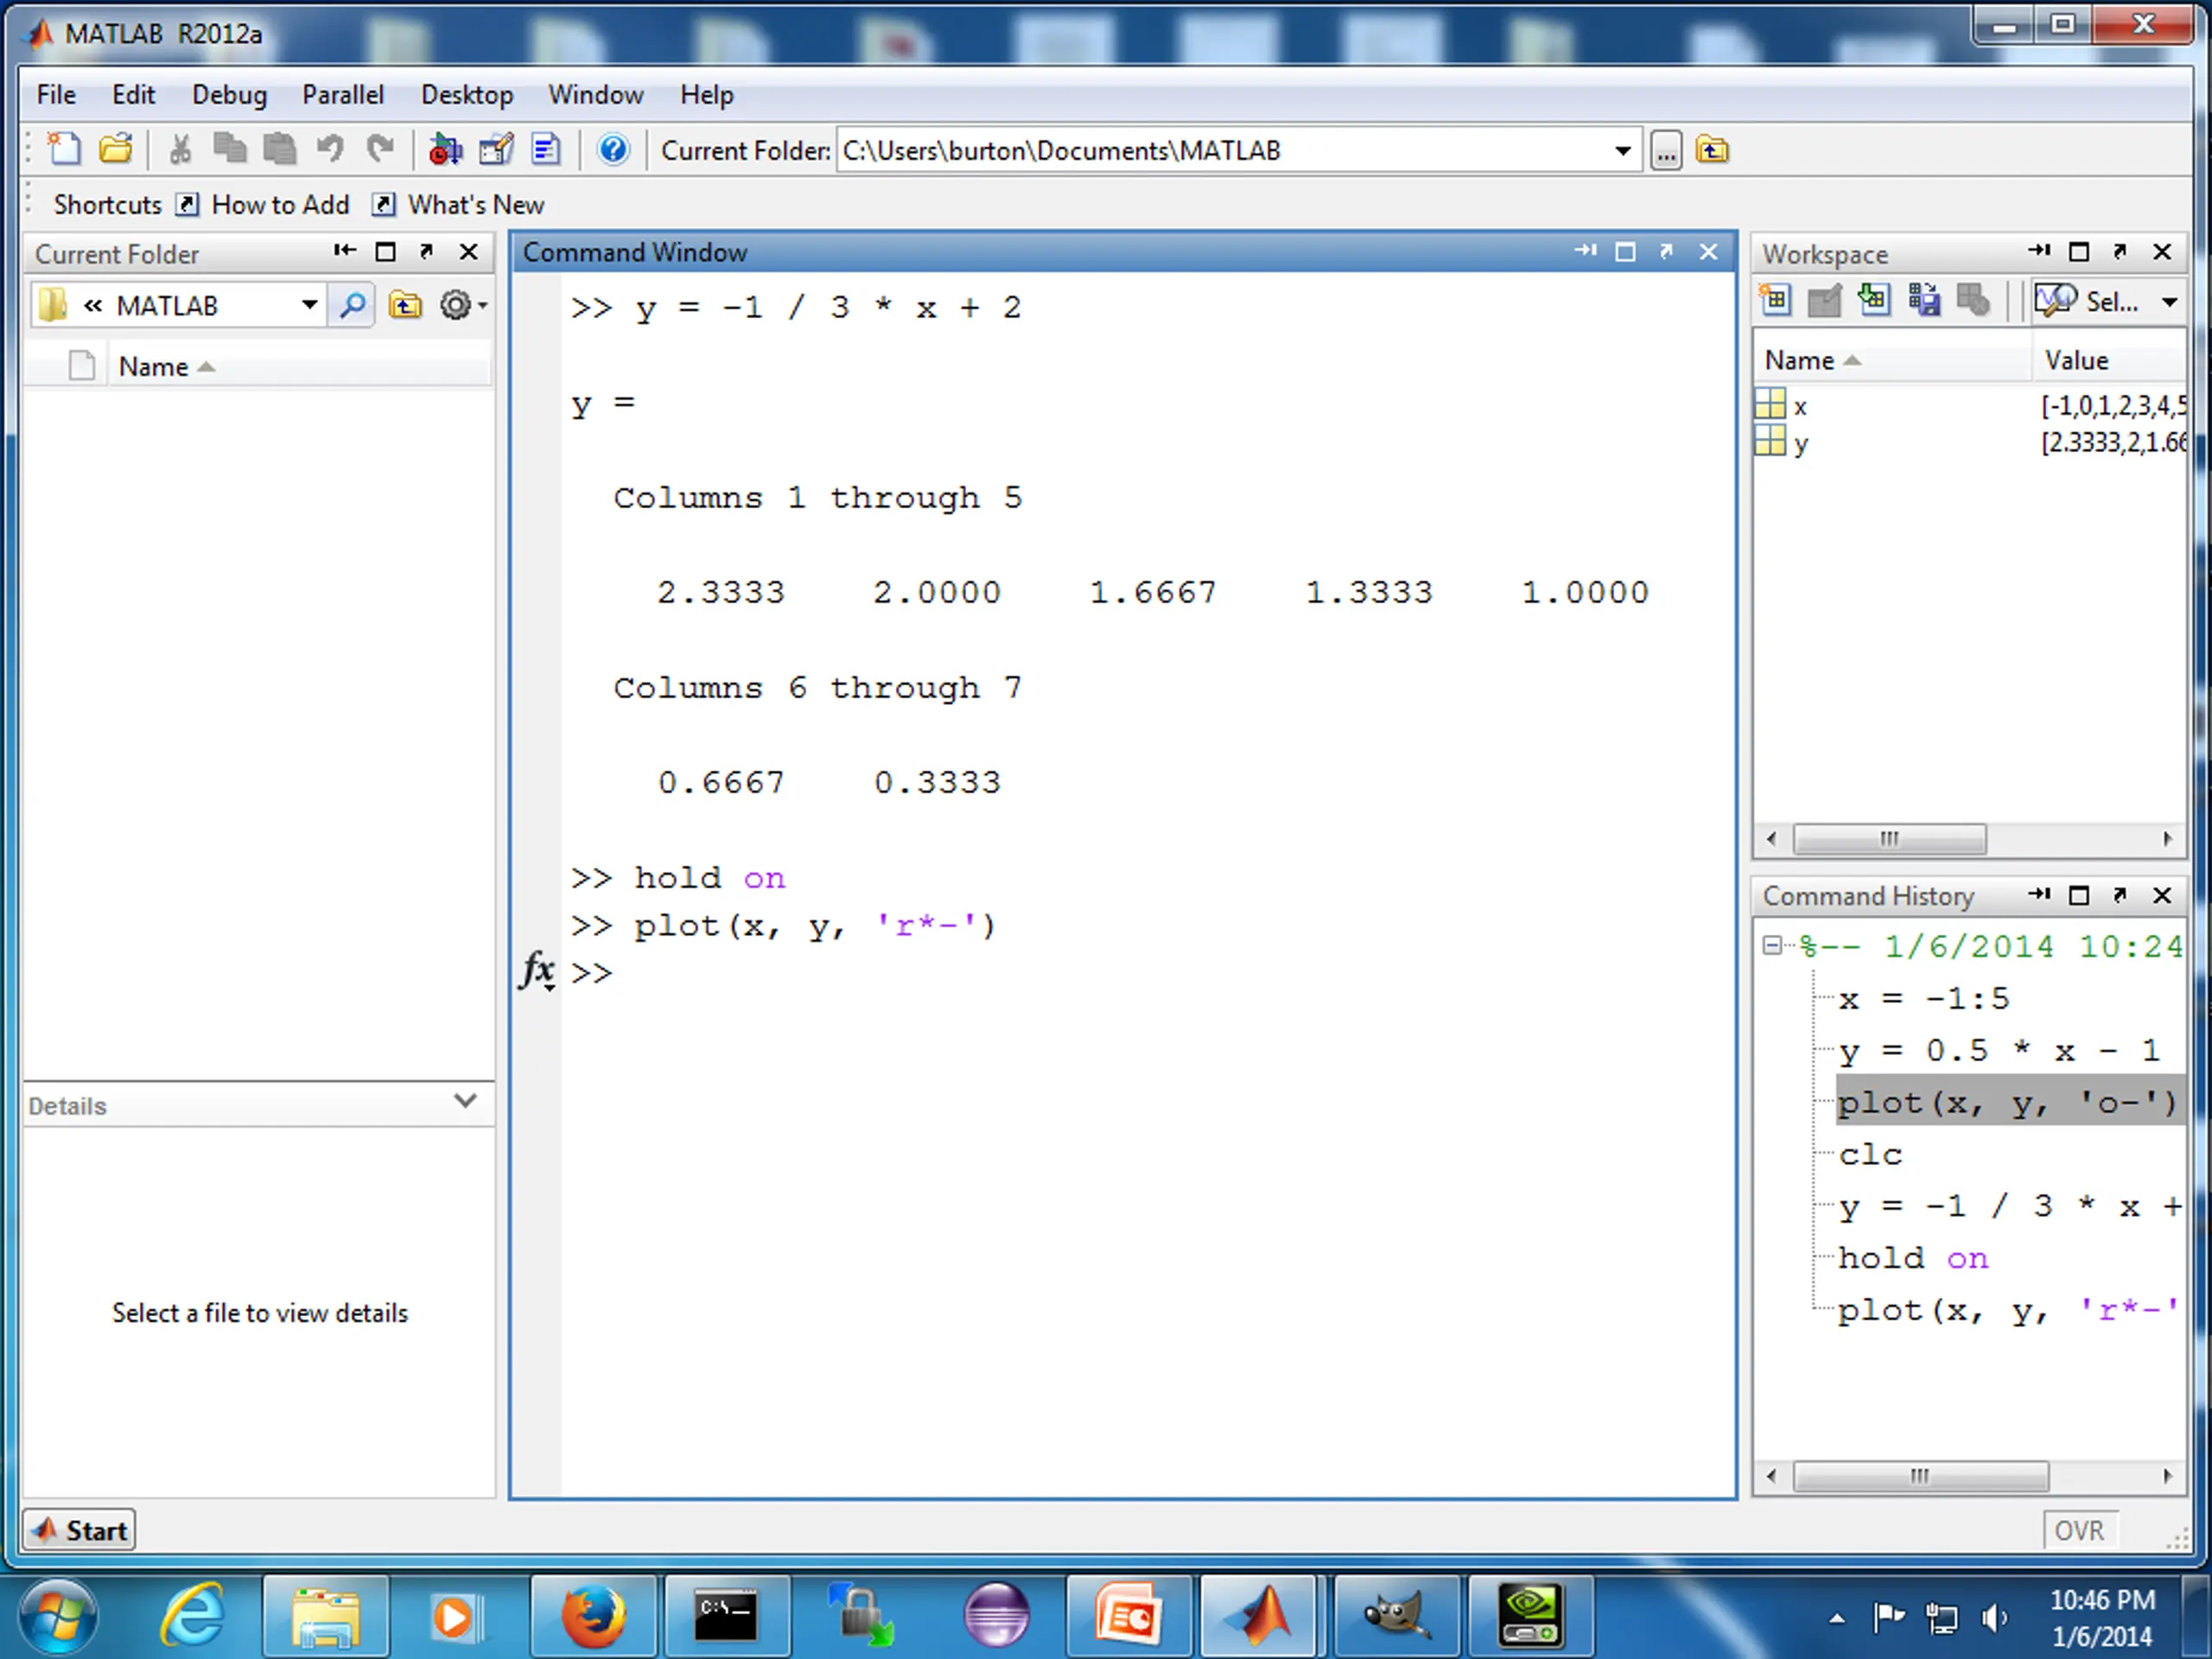
Task: Click the What's New shortcut link
Action: click(x=476, y=205)
